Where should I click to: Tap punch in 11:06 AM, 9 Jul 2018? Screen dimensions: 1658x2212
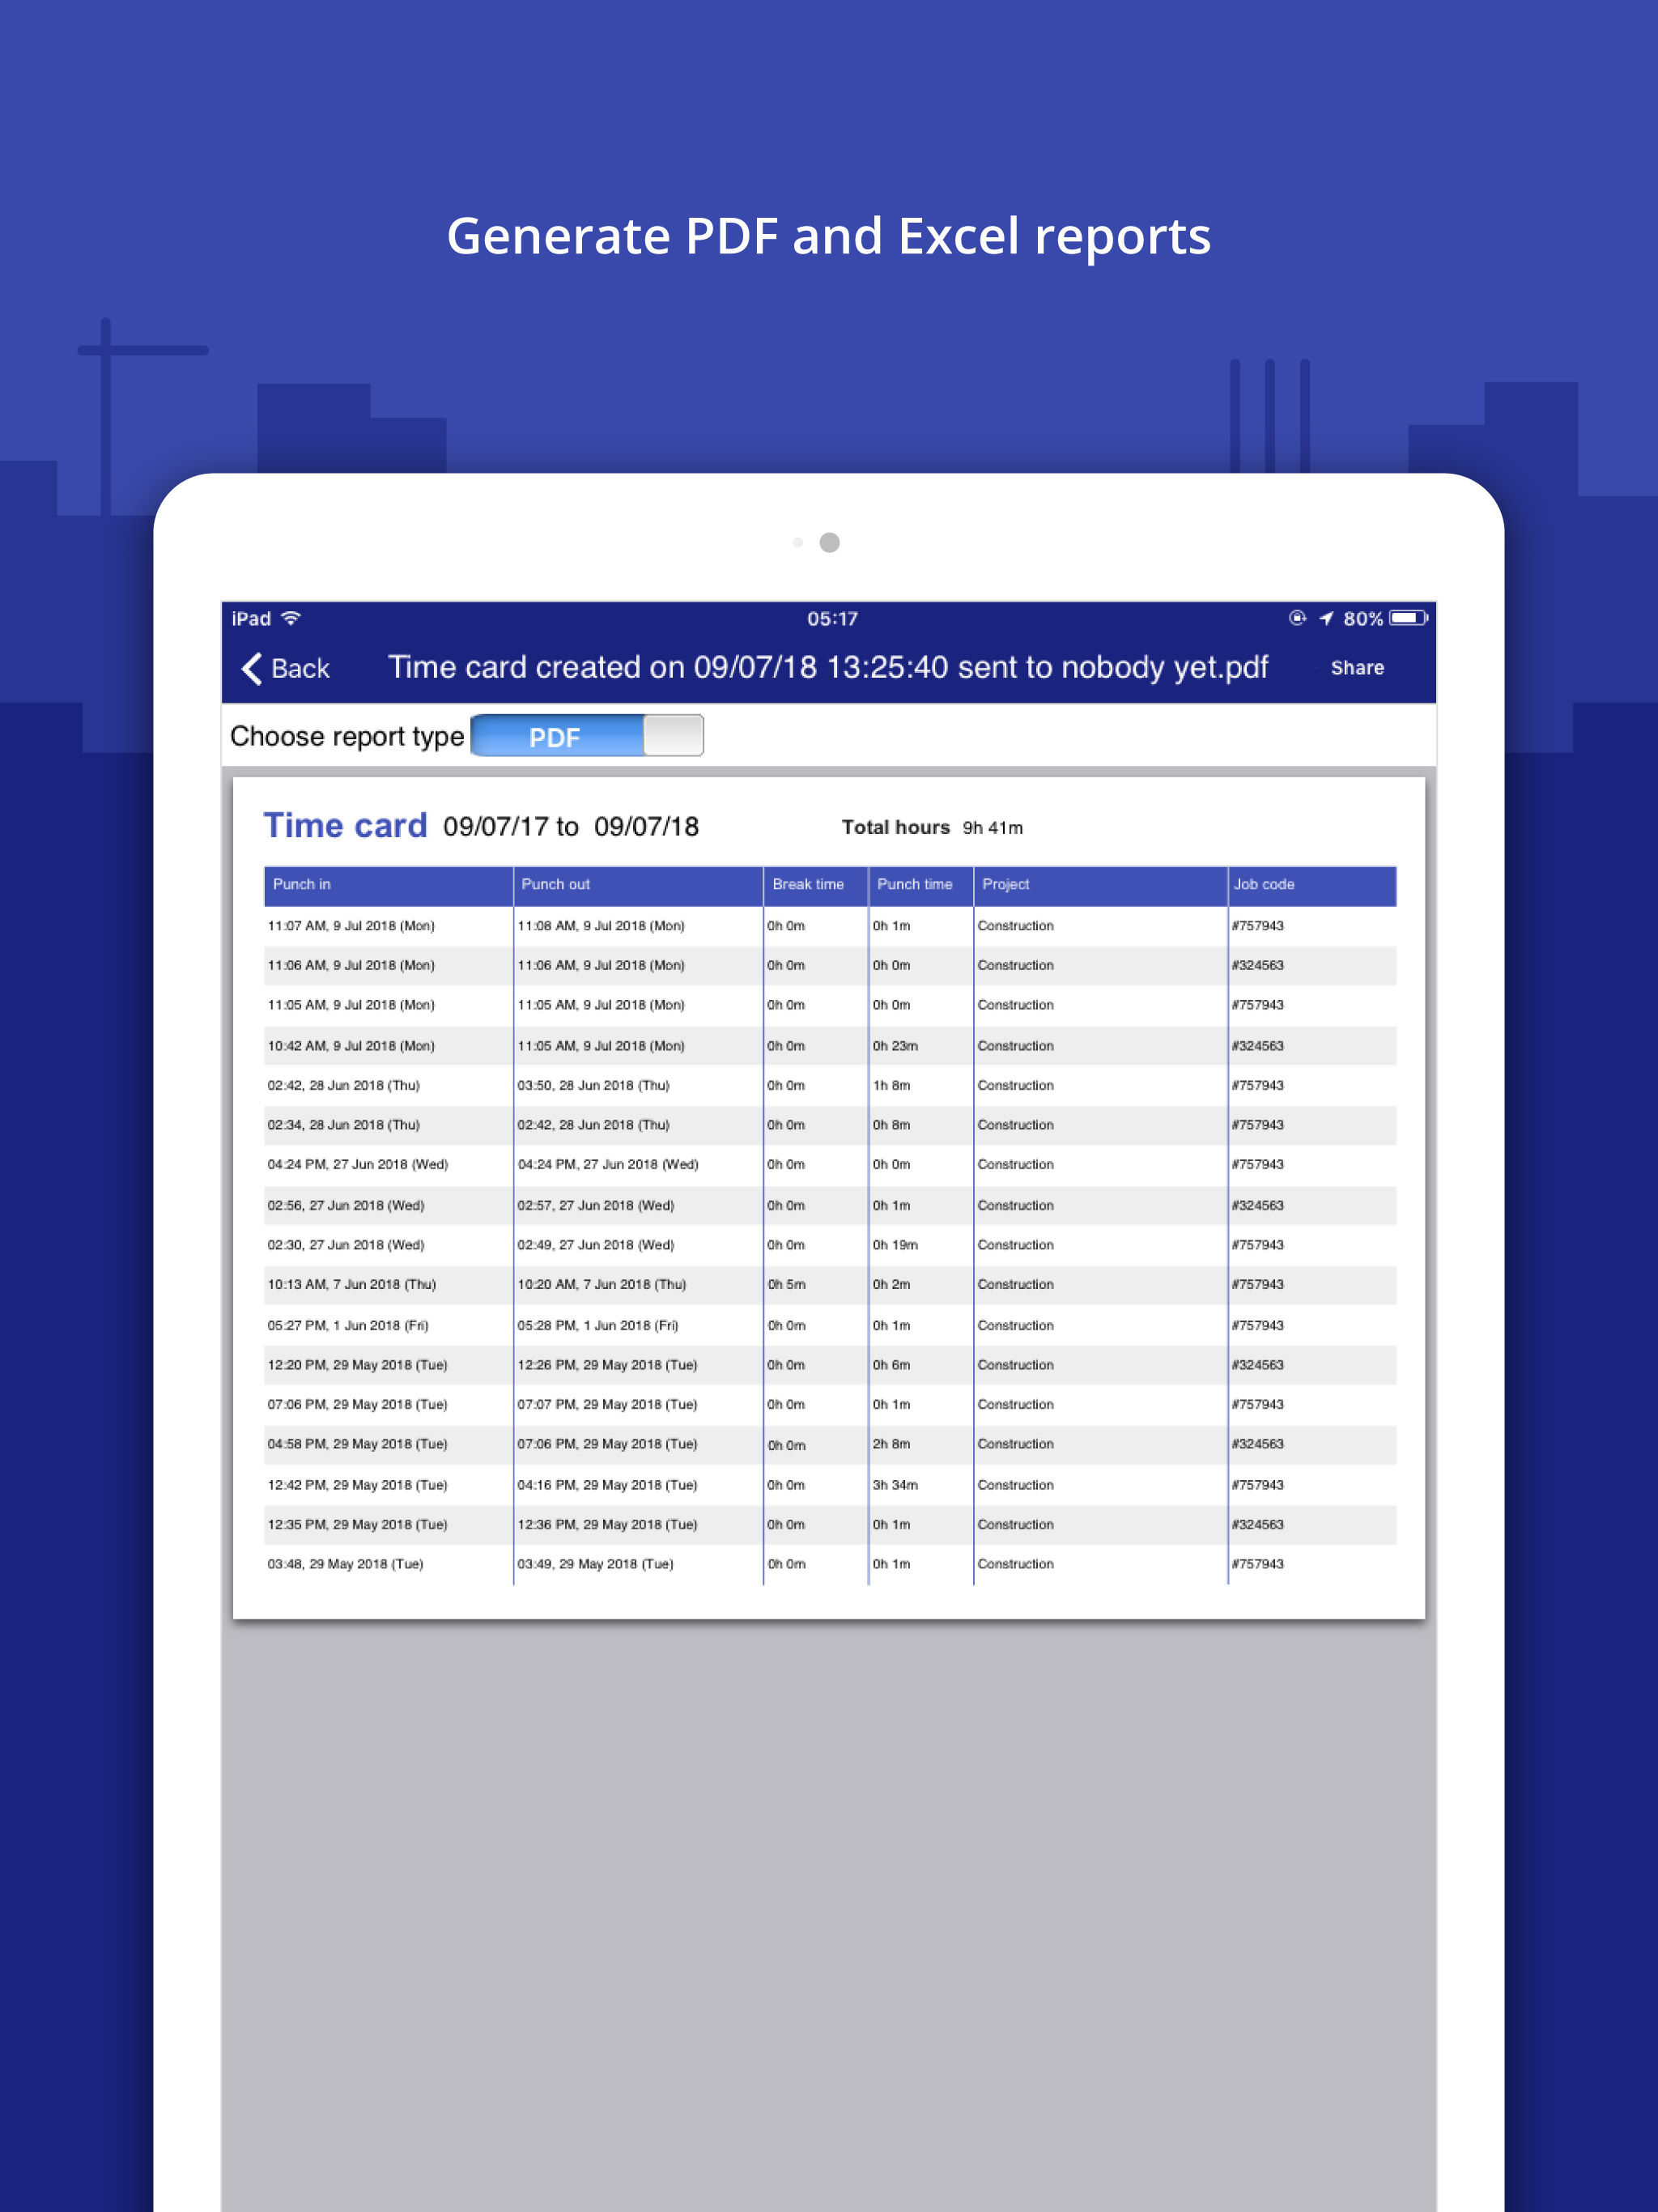tap(351, 966)
